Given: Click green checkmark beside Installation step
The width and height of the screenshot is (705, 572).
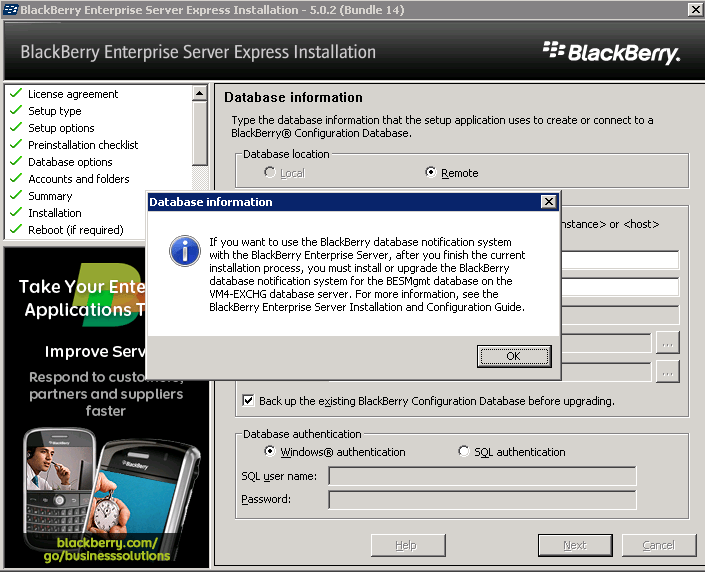Looking at the screenshot, I should click(x=15, y=213).
